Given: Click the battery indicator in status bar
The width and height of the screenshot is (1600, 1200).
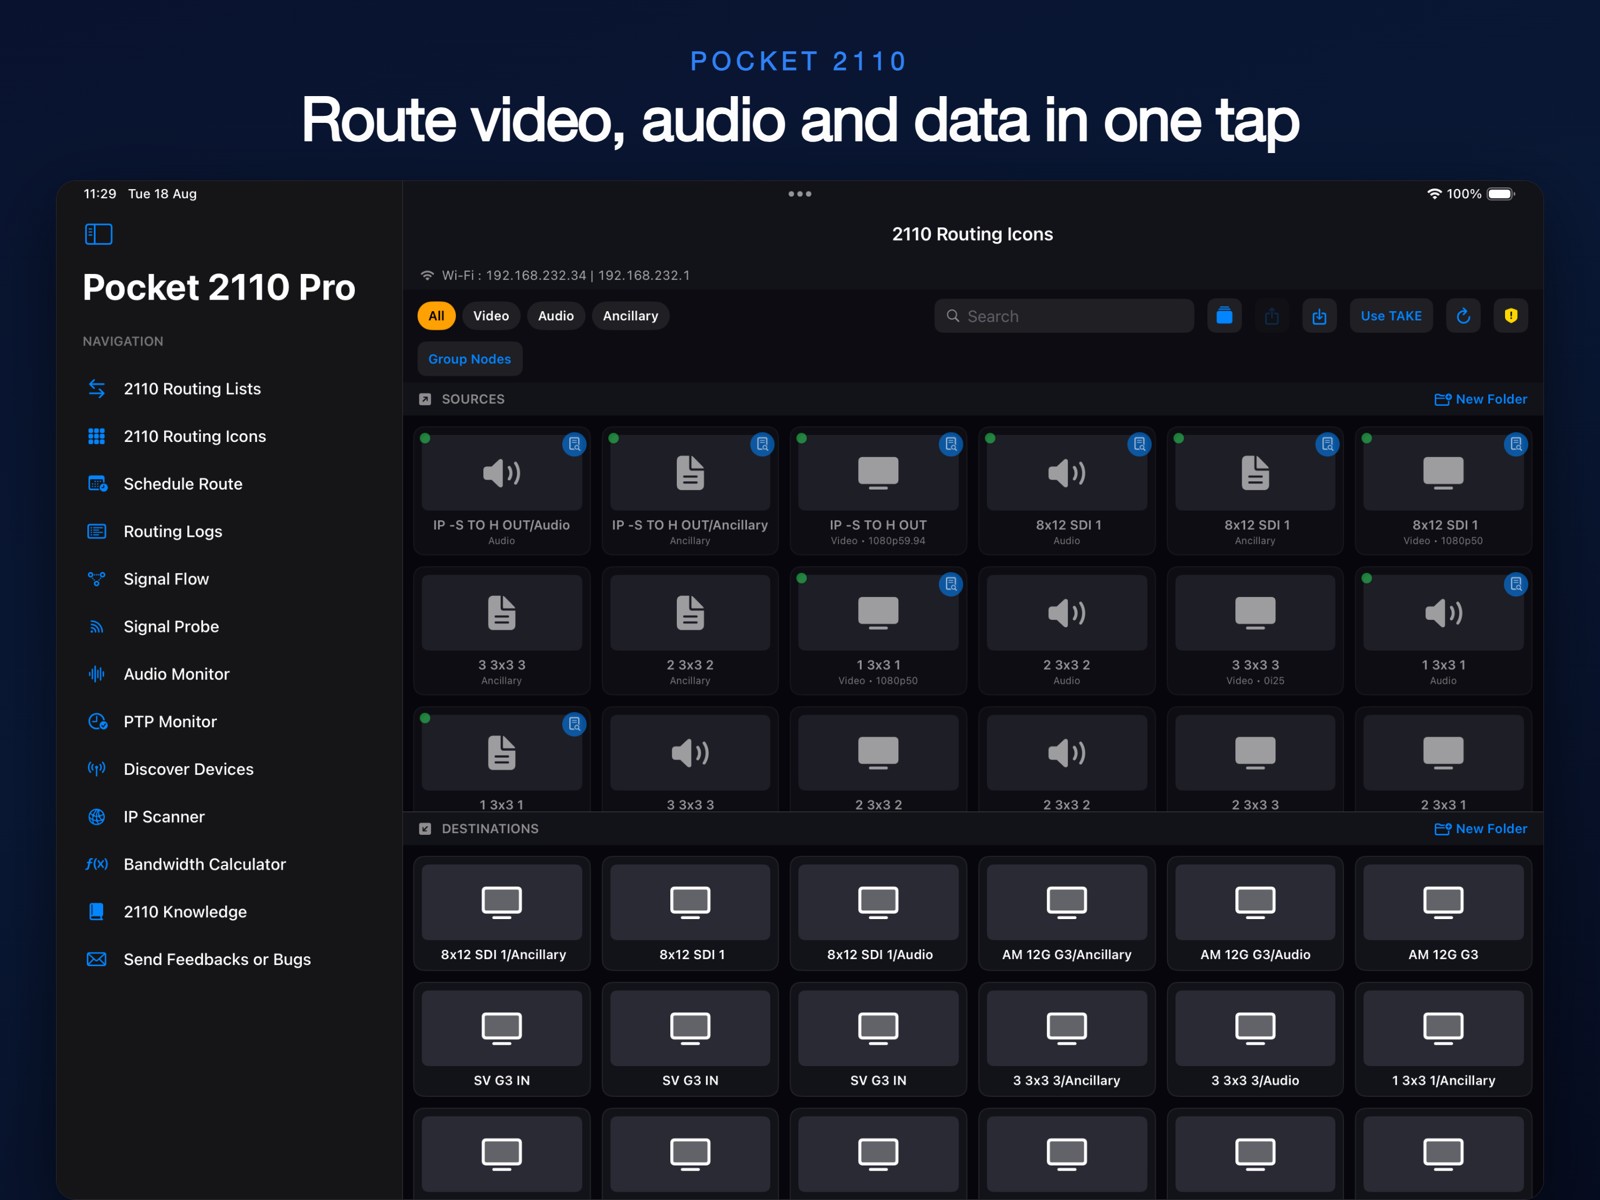Looking at the screenshot, I should (1501, 194).
